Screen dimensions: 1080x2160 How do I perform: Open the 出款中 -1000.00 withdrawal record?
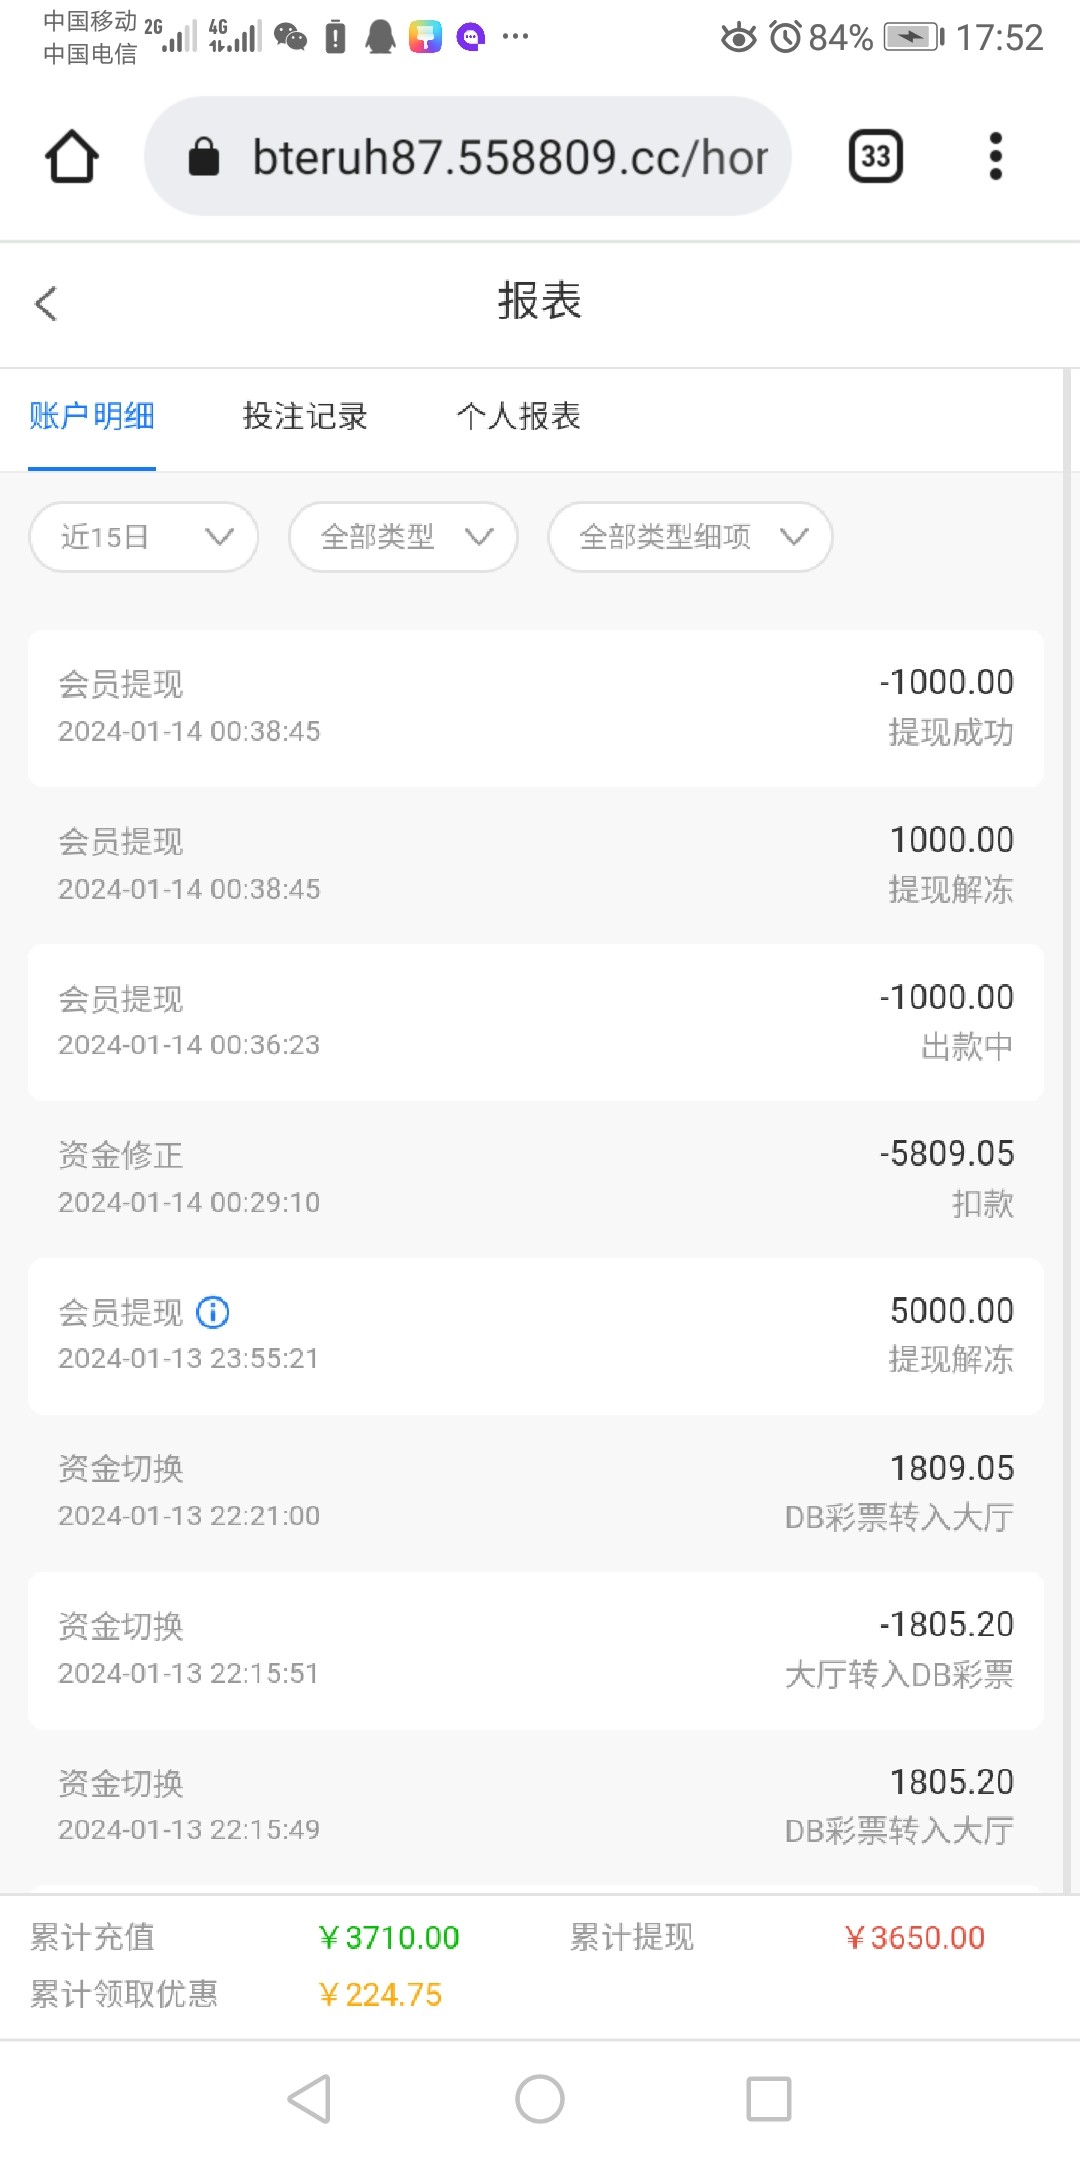(536, 1021)
